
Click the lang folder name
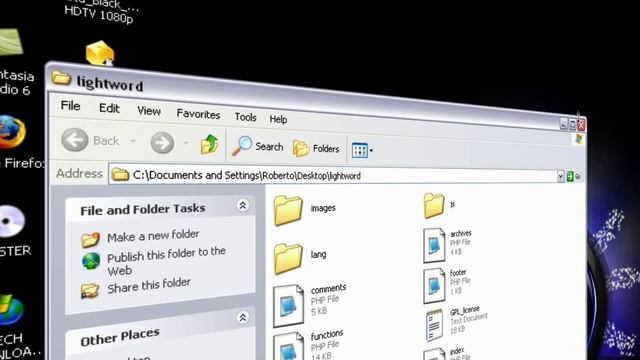(318, 255)
